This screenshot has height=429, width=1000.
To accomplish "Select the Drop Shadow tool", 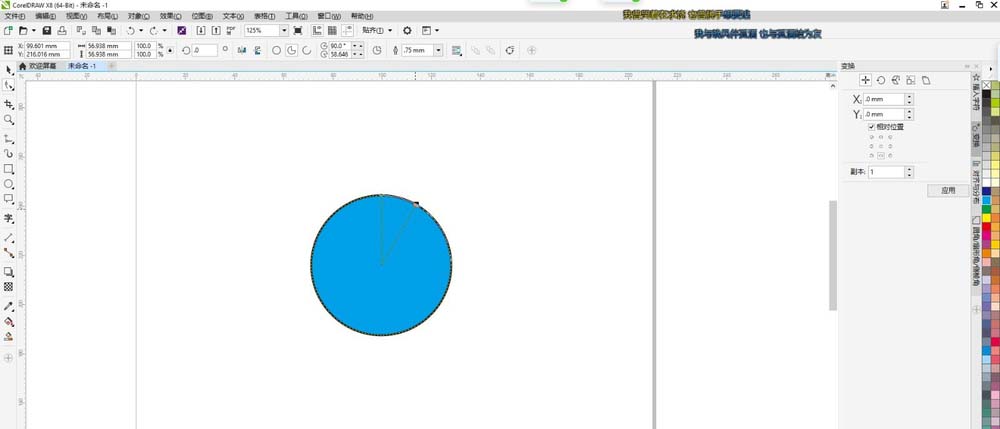I will [x=8, y=272].
